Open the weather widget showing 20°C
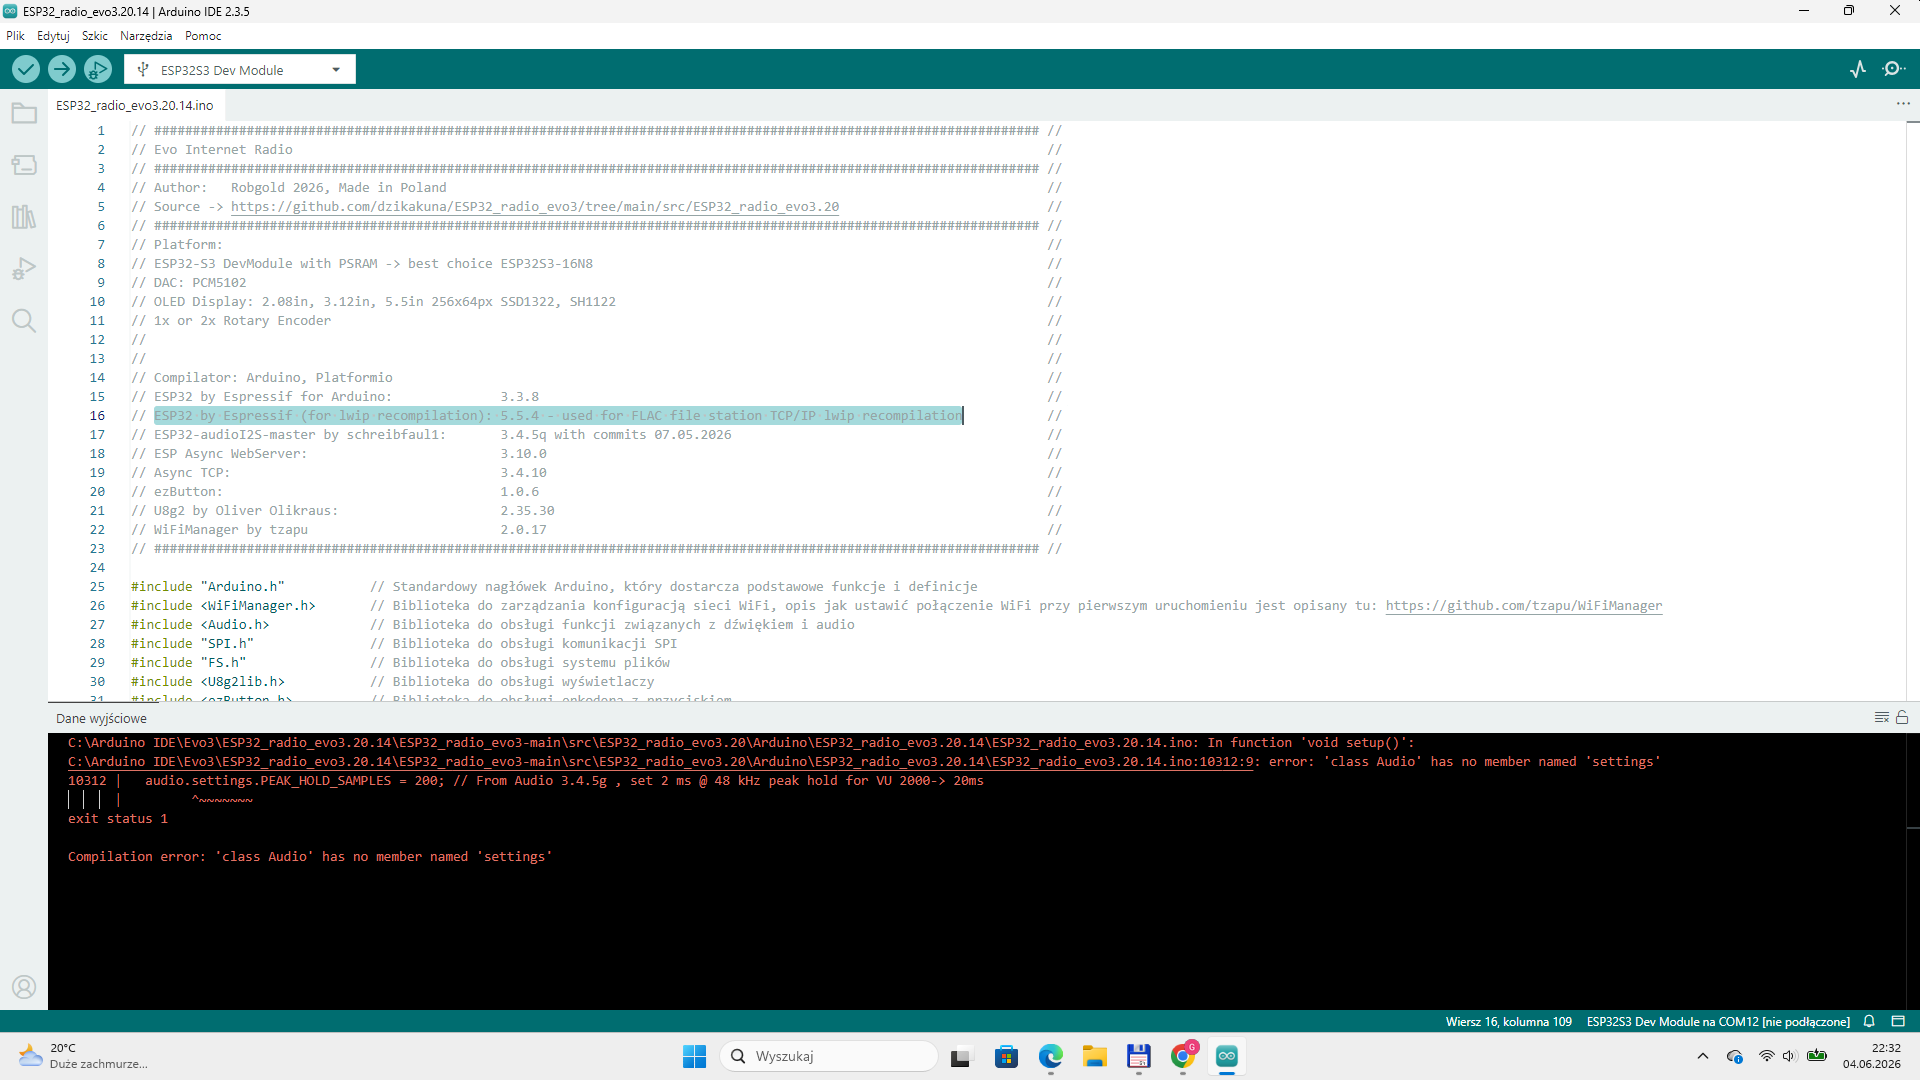This screenshot has width=1920, height=1080. tap(82, 1056)
